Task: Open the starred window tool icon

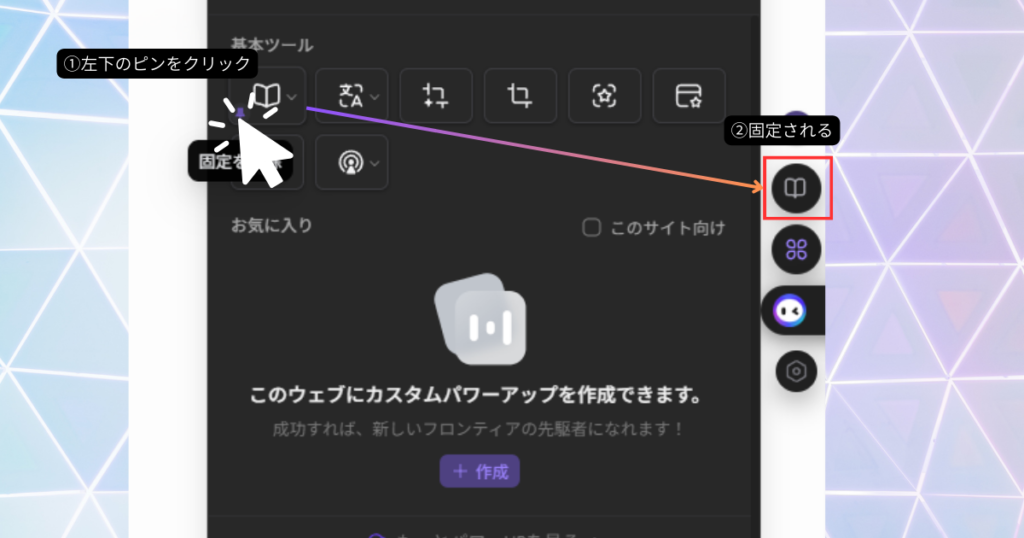Action: click(689, 96)
